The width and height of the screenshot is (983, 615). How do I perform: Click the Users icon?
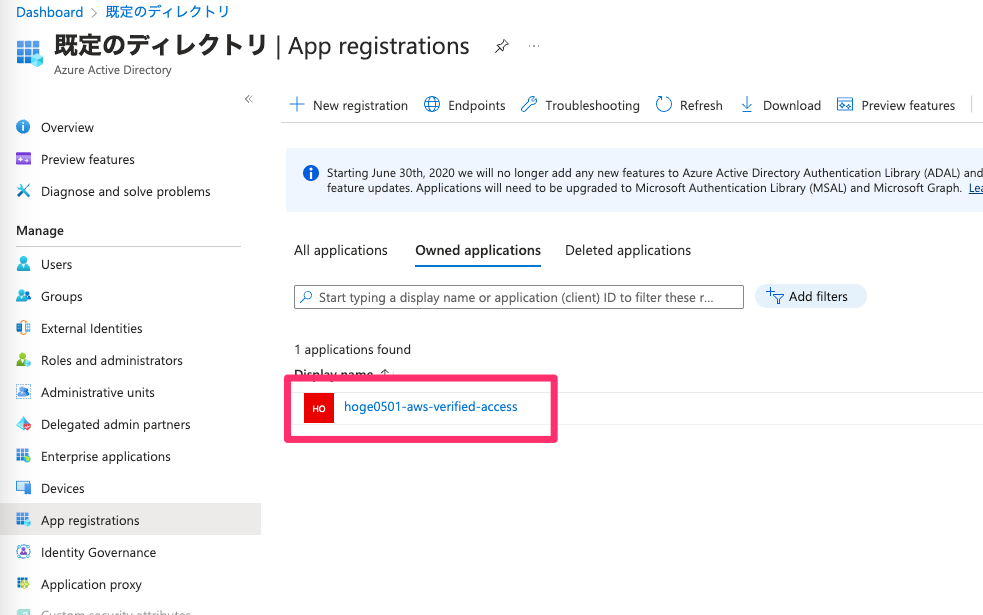tap(23, 264)
